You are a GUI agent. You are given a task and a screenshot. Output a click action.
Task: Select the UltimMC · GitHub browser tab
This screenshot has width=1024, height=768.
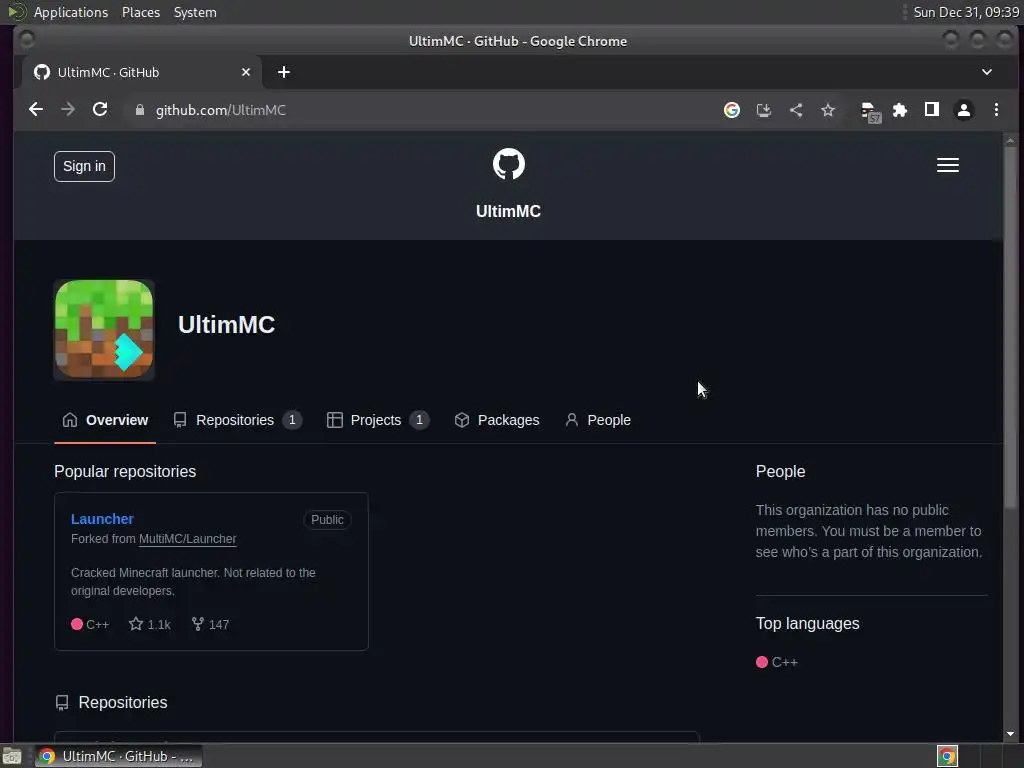pyautogui.click(x=142, y=72)
